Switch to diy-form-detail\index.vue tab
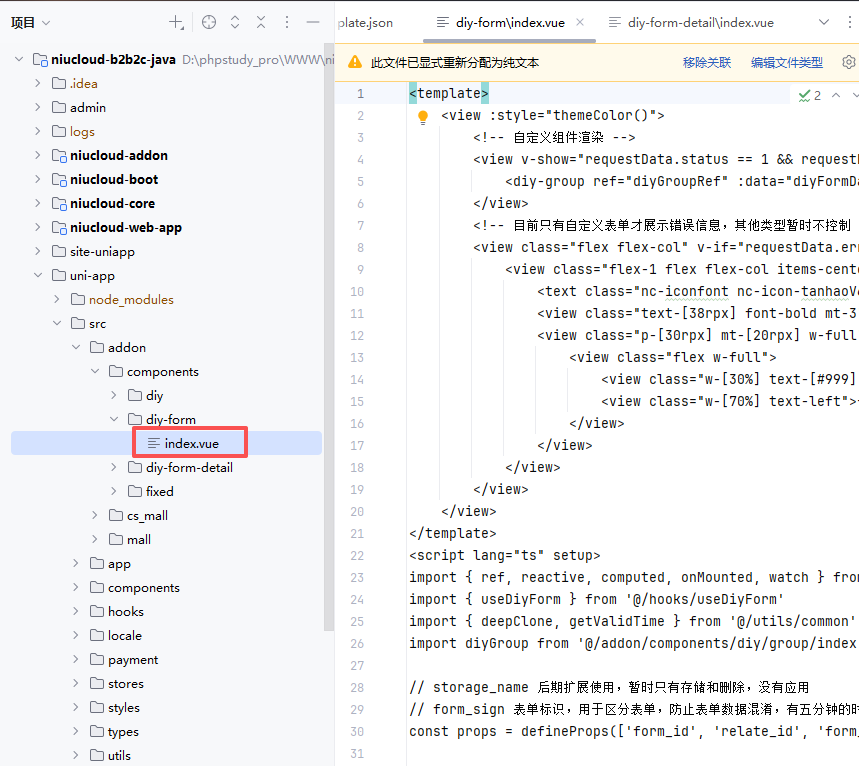 point(700,22)
